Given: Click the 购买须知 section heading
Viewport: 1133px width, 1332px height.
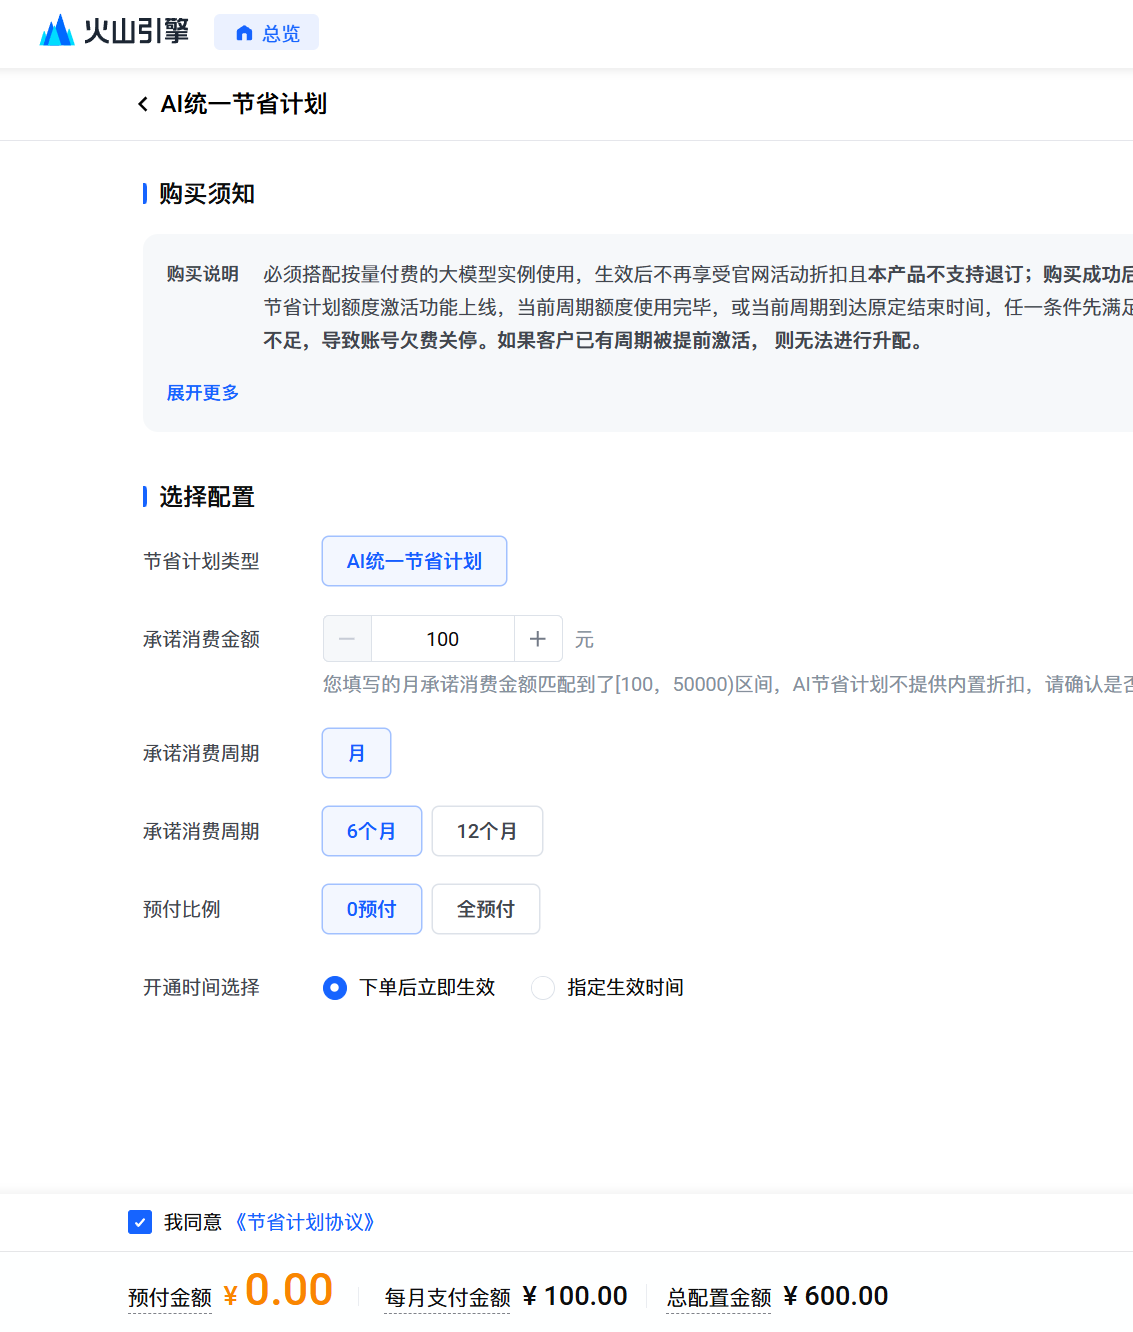Looking at the screenshot, I should coord(207,193).
